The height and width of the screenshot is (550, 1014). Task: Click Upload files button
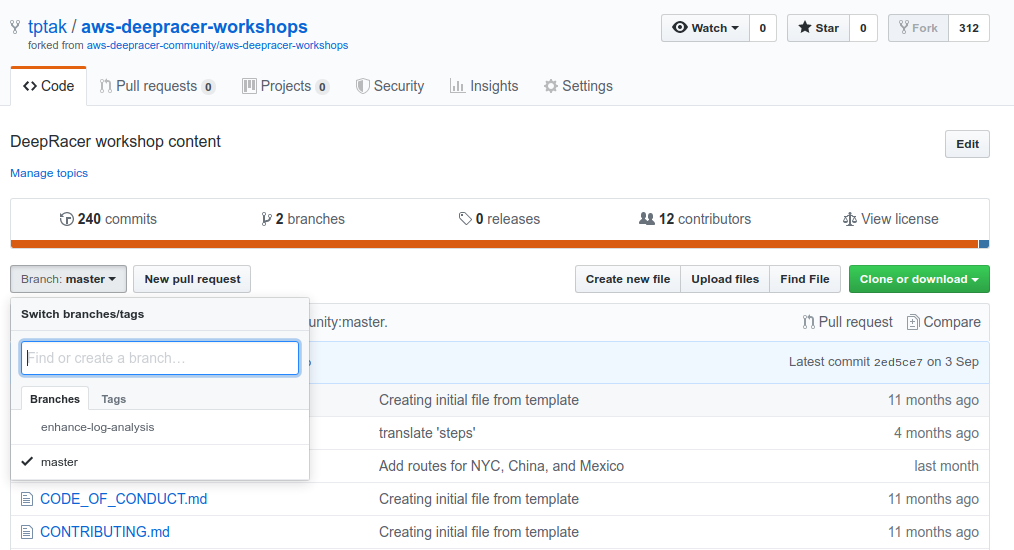tap(725, 279)
